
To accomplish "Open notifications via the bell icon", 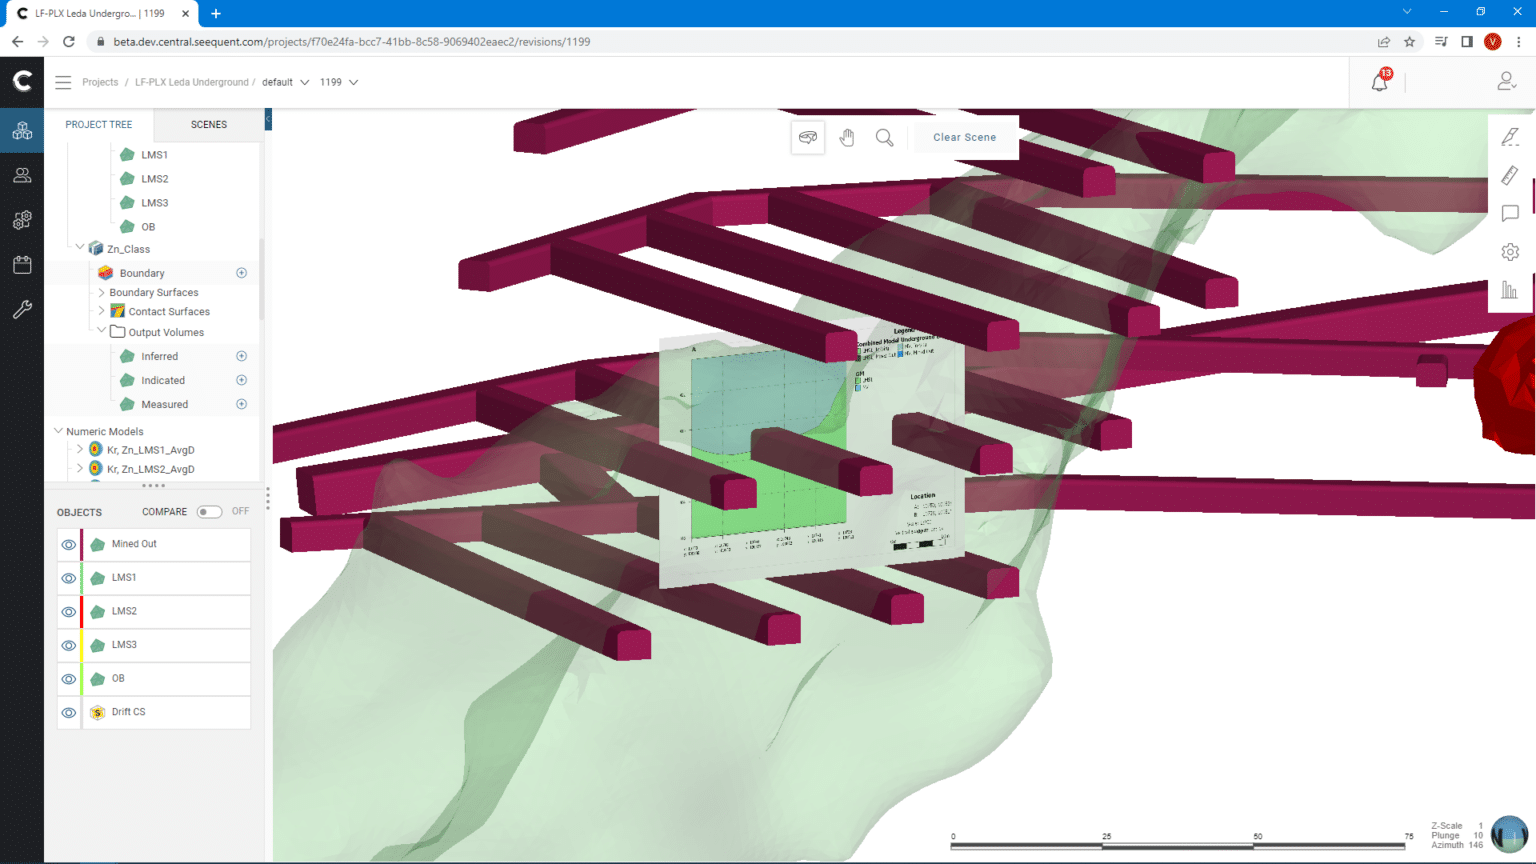I will pyautogui.click(x=1379, y=81).
